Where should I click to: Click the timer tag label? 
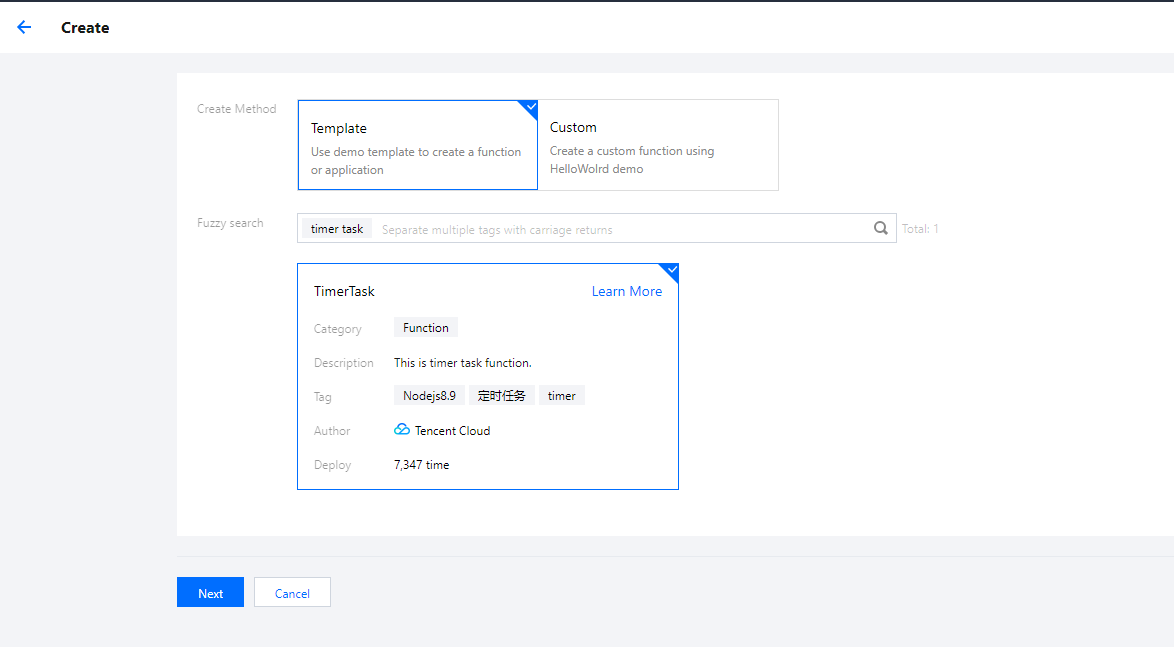pos(561,396)
